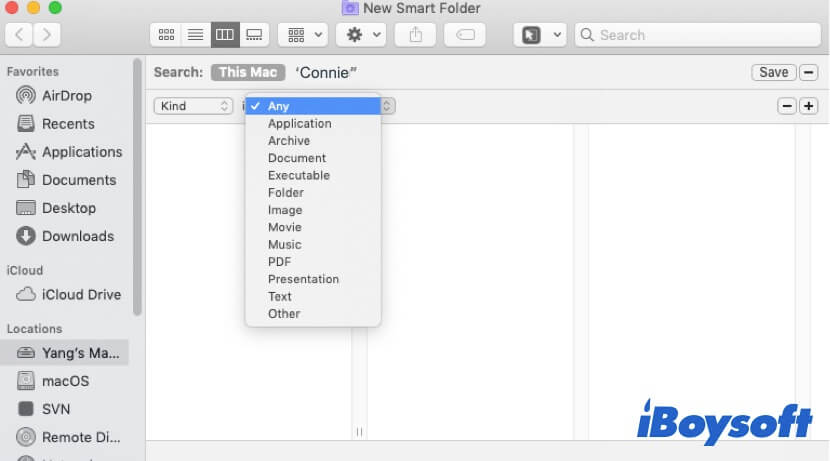The width and height of the screenshot is (830, 461).
Task: Go forward with the arrow button
Action: coord(47,34)
